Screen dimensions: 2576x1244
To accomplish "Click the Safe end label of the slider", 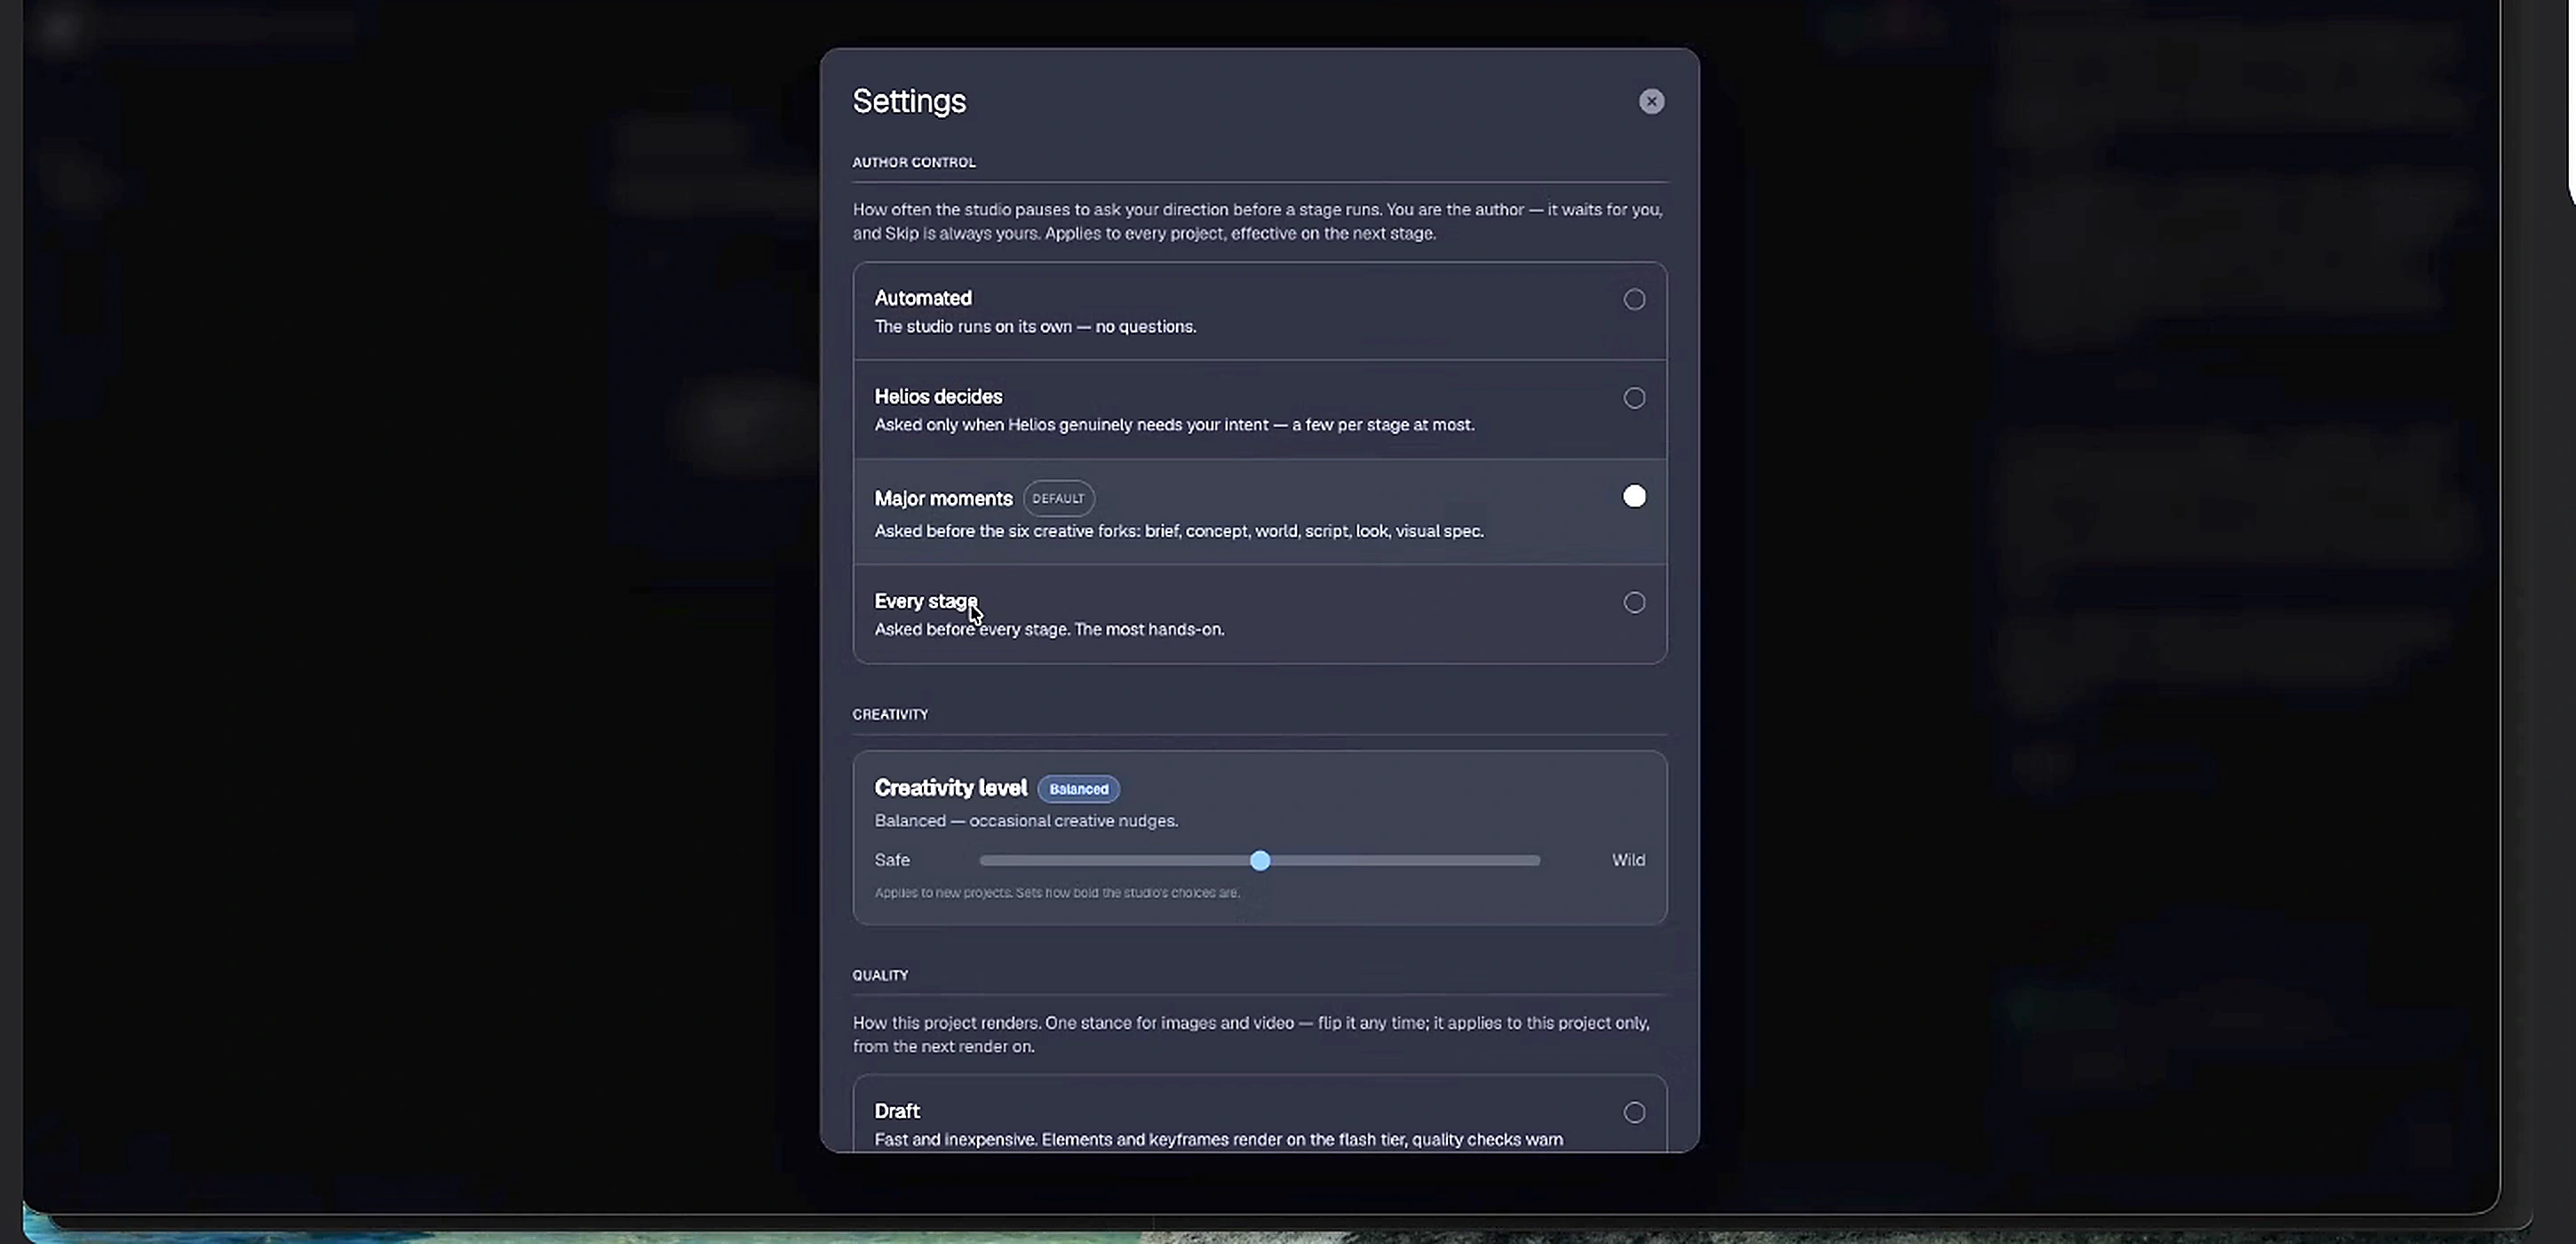I will click(x=892, y=860).
